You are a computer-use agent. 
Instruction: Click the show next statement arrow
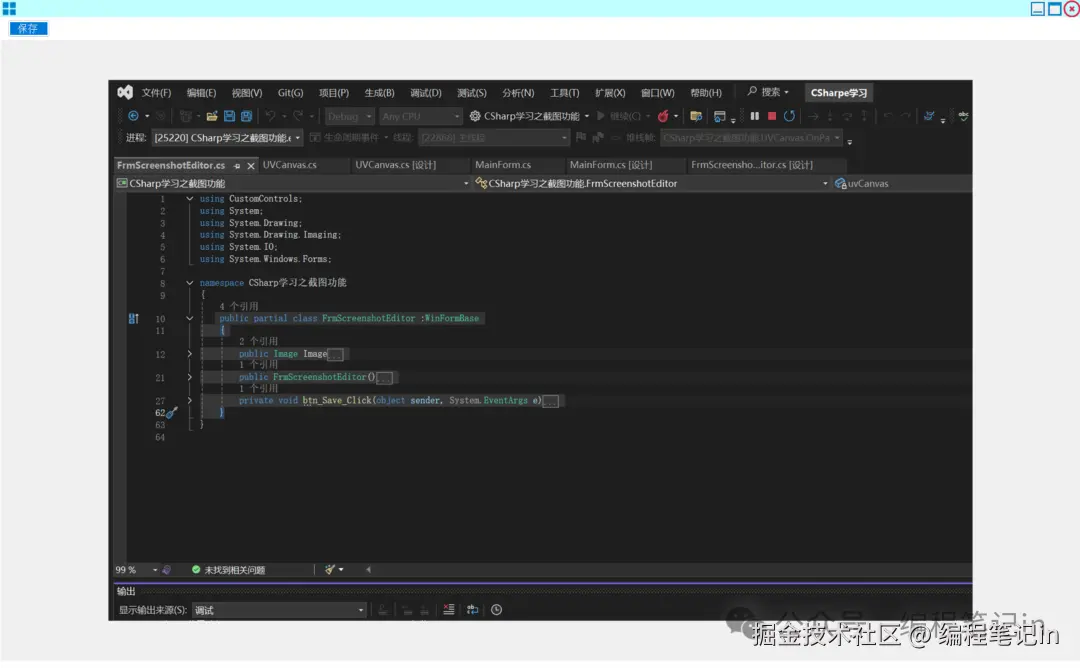tap(813, 116)
